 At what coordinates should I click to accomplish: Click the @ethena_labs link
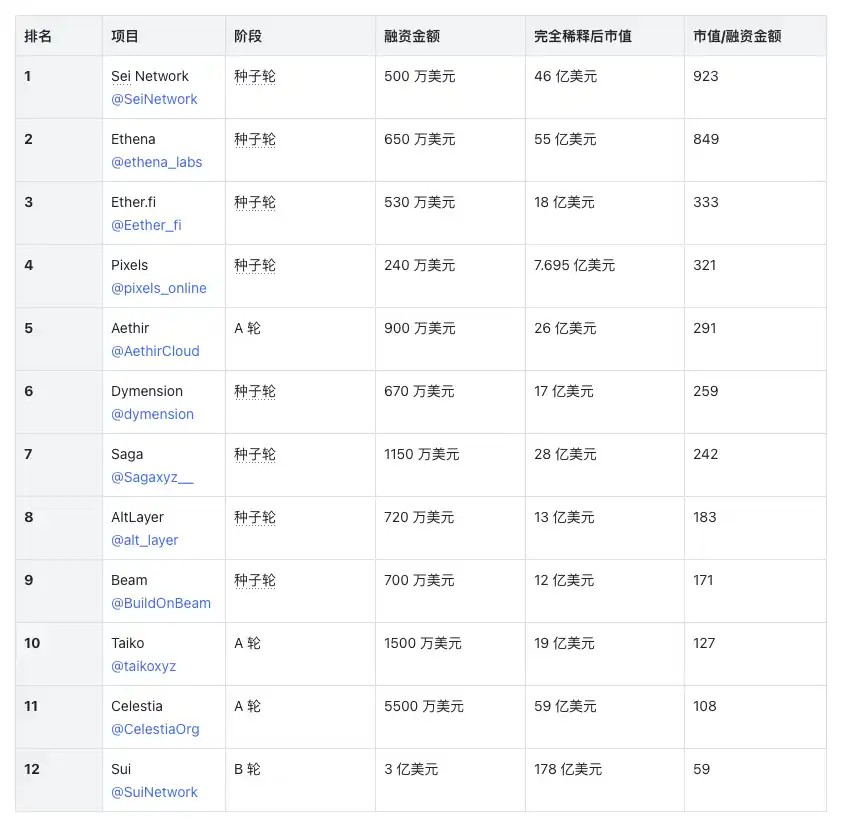tap(156, 162)
